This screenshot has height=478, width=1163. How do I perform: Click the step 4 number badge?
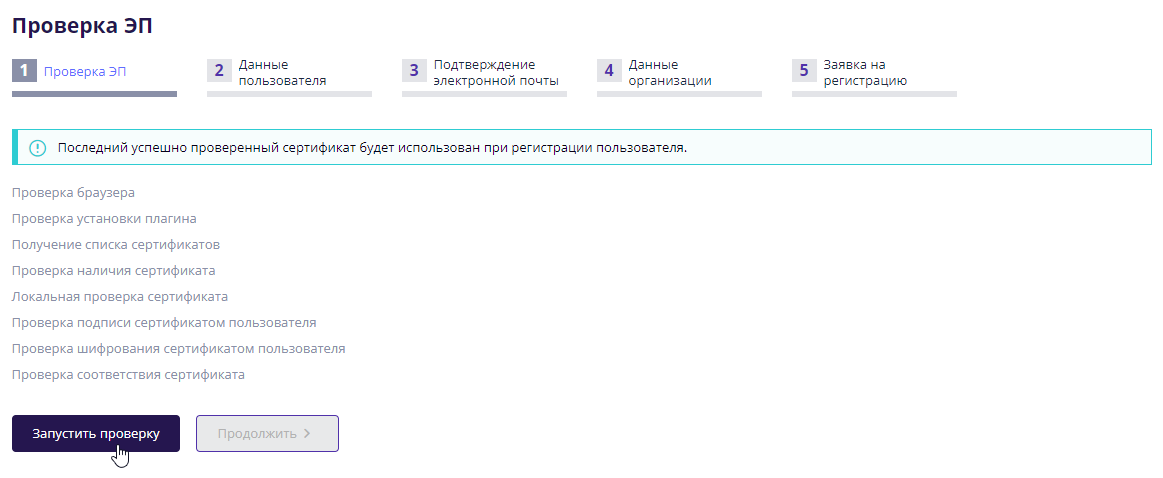coord(609,71)
